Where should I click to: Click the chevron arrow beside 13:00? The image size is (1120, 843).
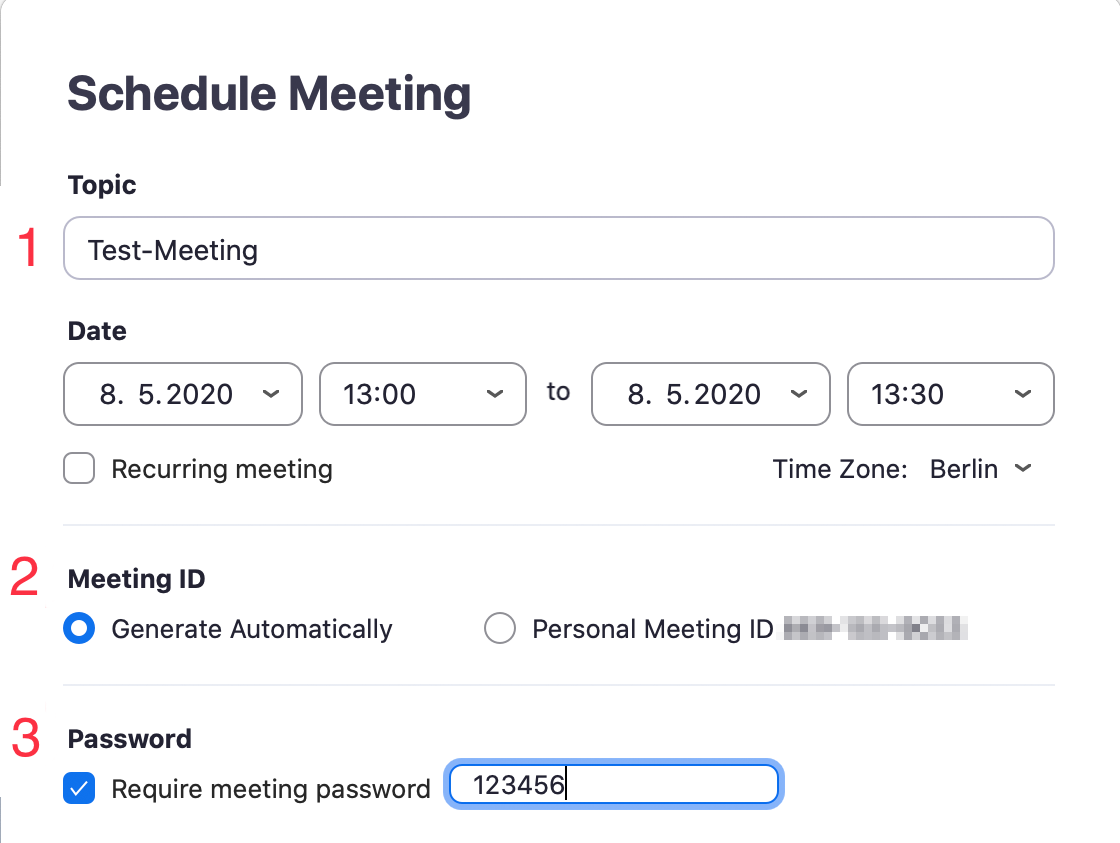click(494, 394)
